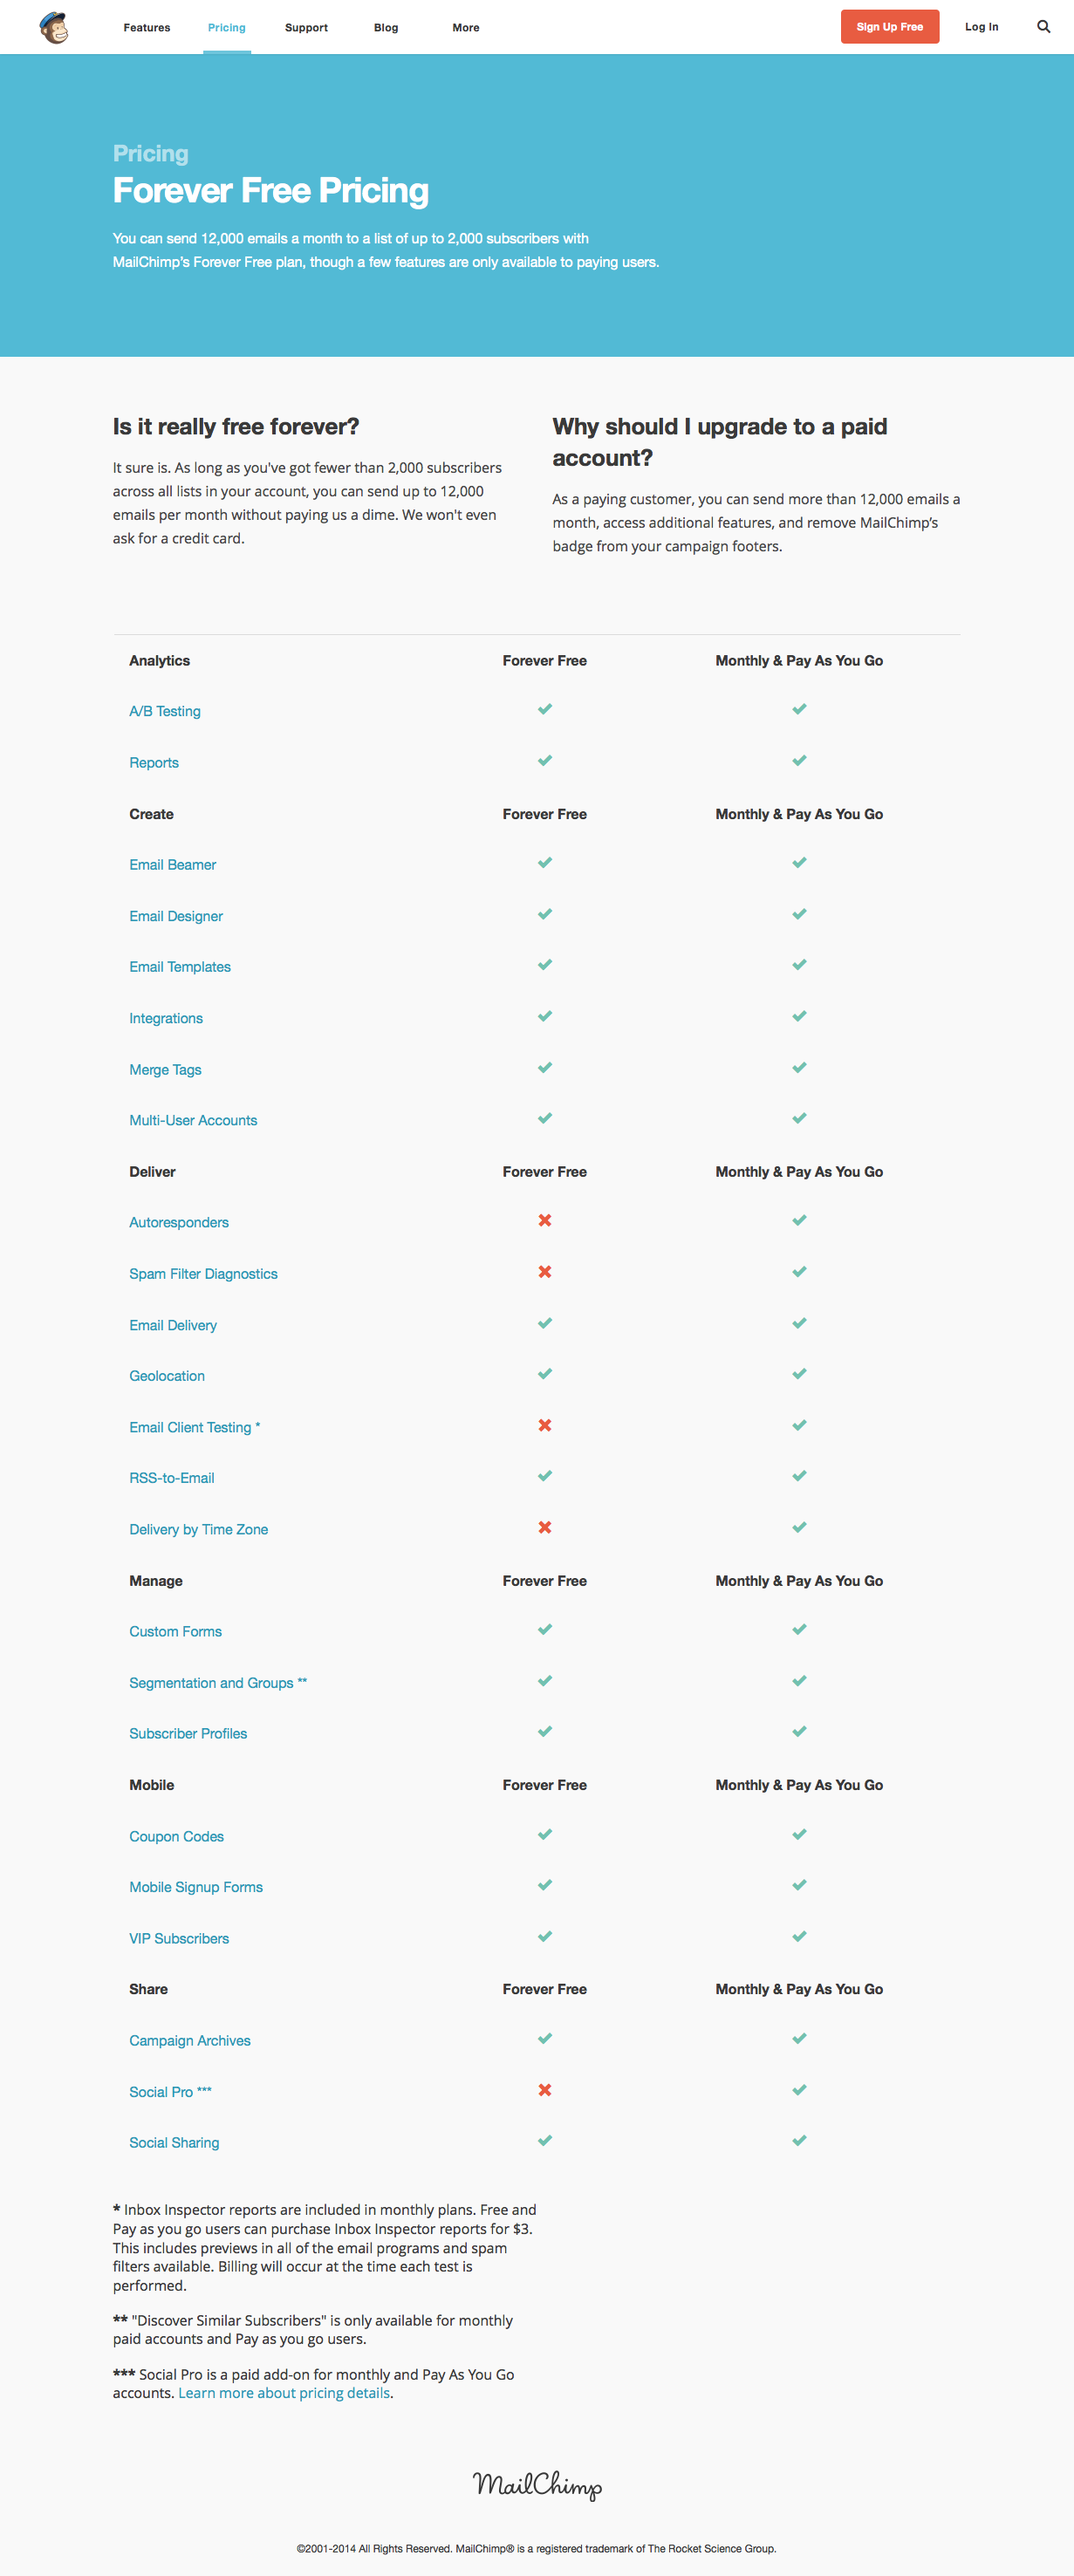1074x2576 pixels.
Task: Click the MailChimp monkey logo
Action: (x=54, y=27)
